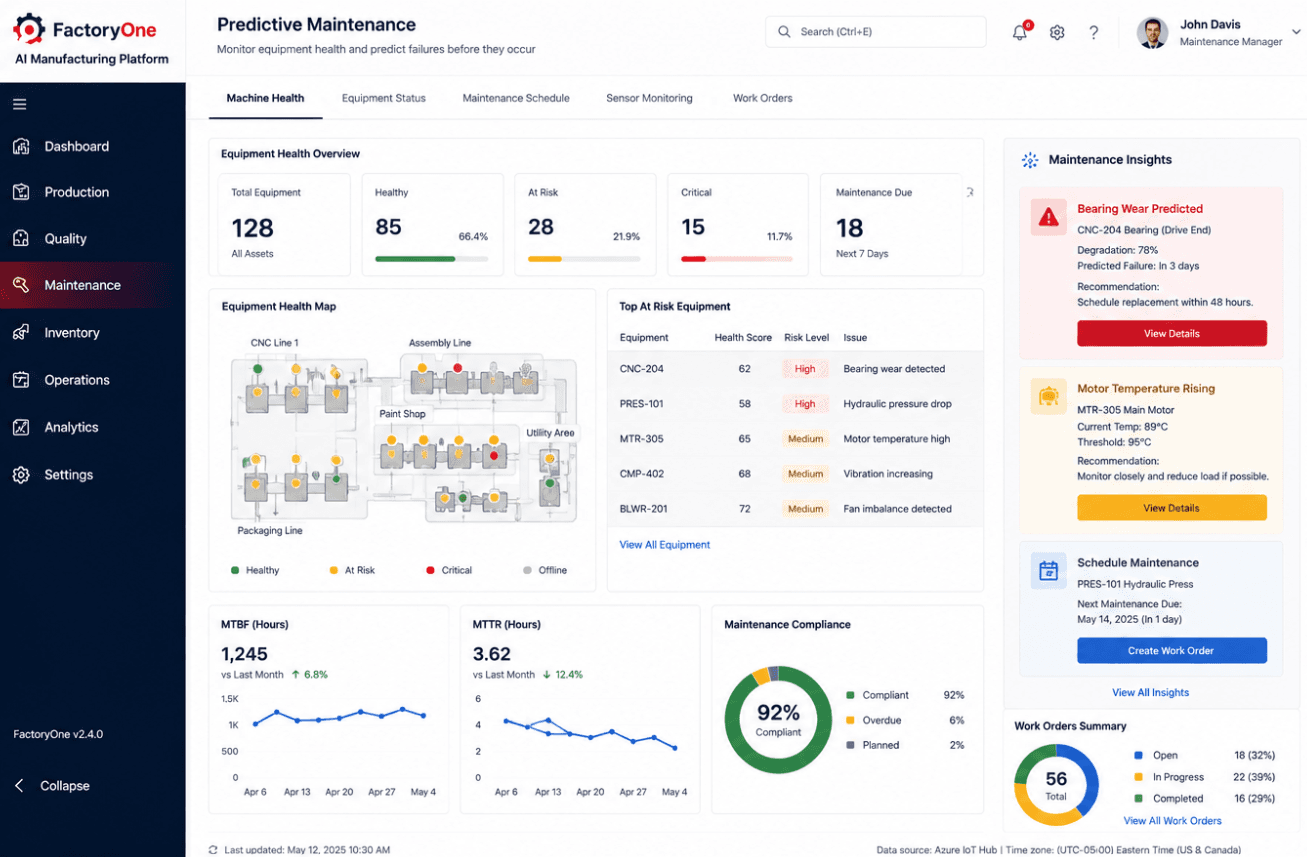
Task: Open the Work Orders tab
Action: coord(762,98)
